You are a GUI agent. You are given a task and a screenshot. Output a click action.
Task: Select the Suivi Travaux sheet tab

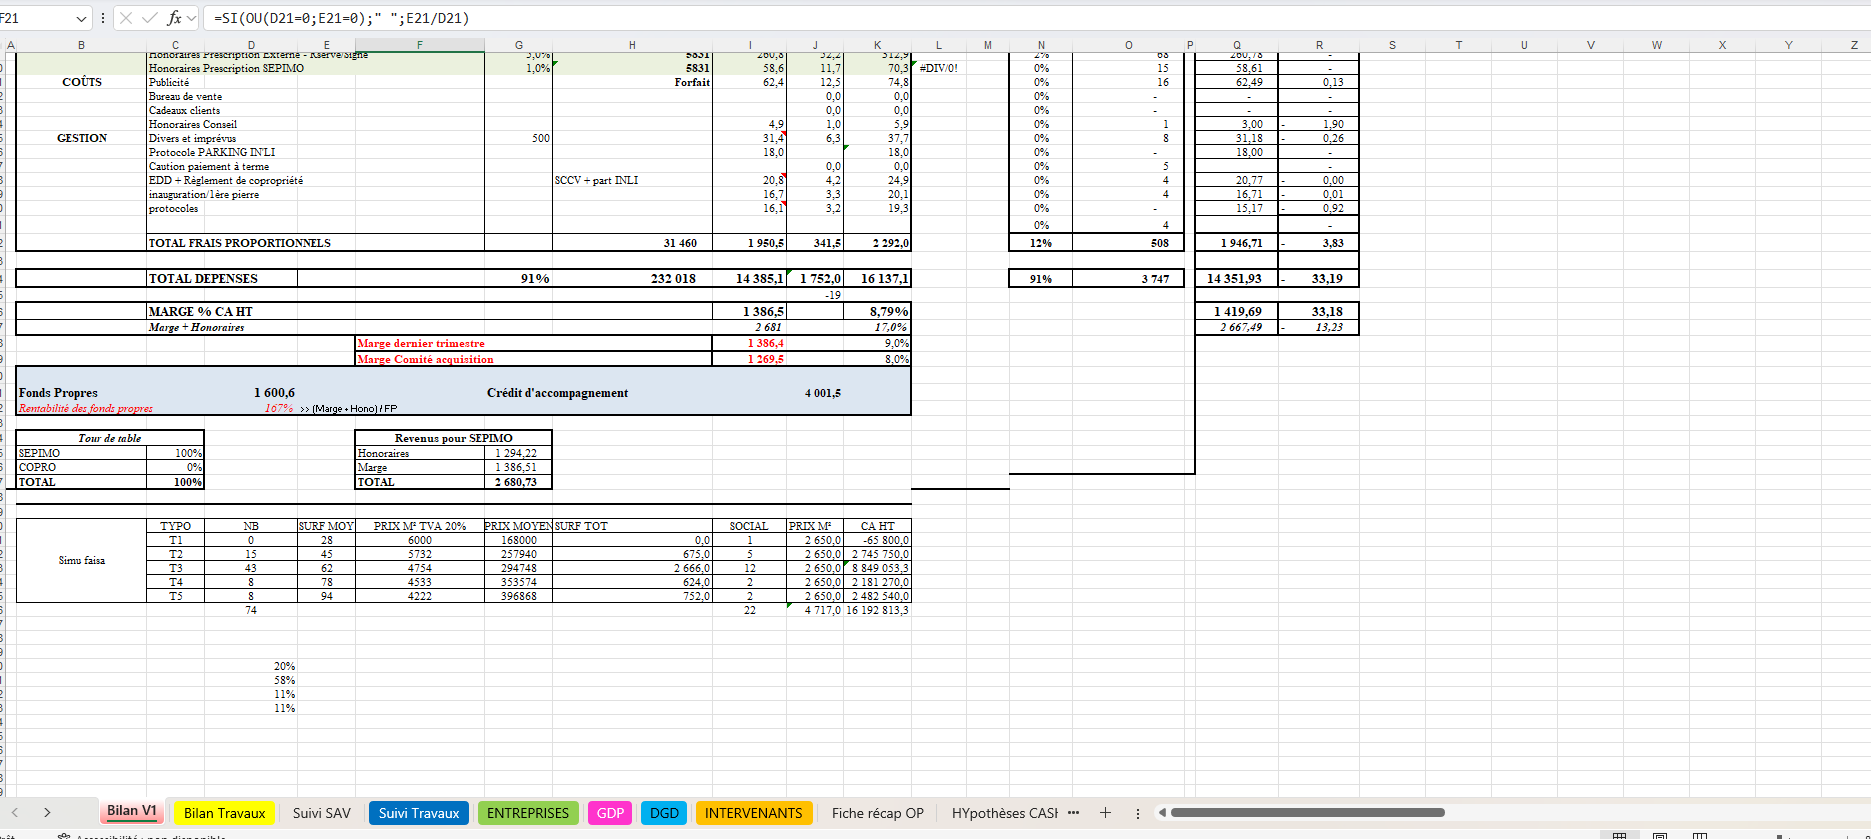pos(418,813)
